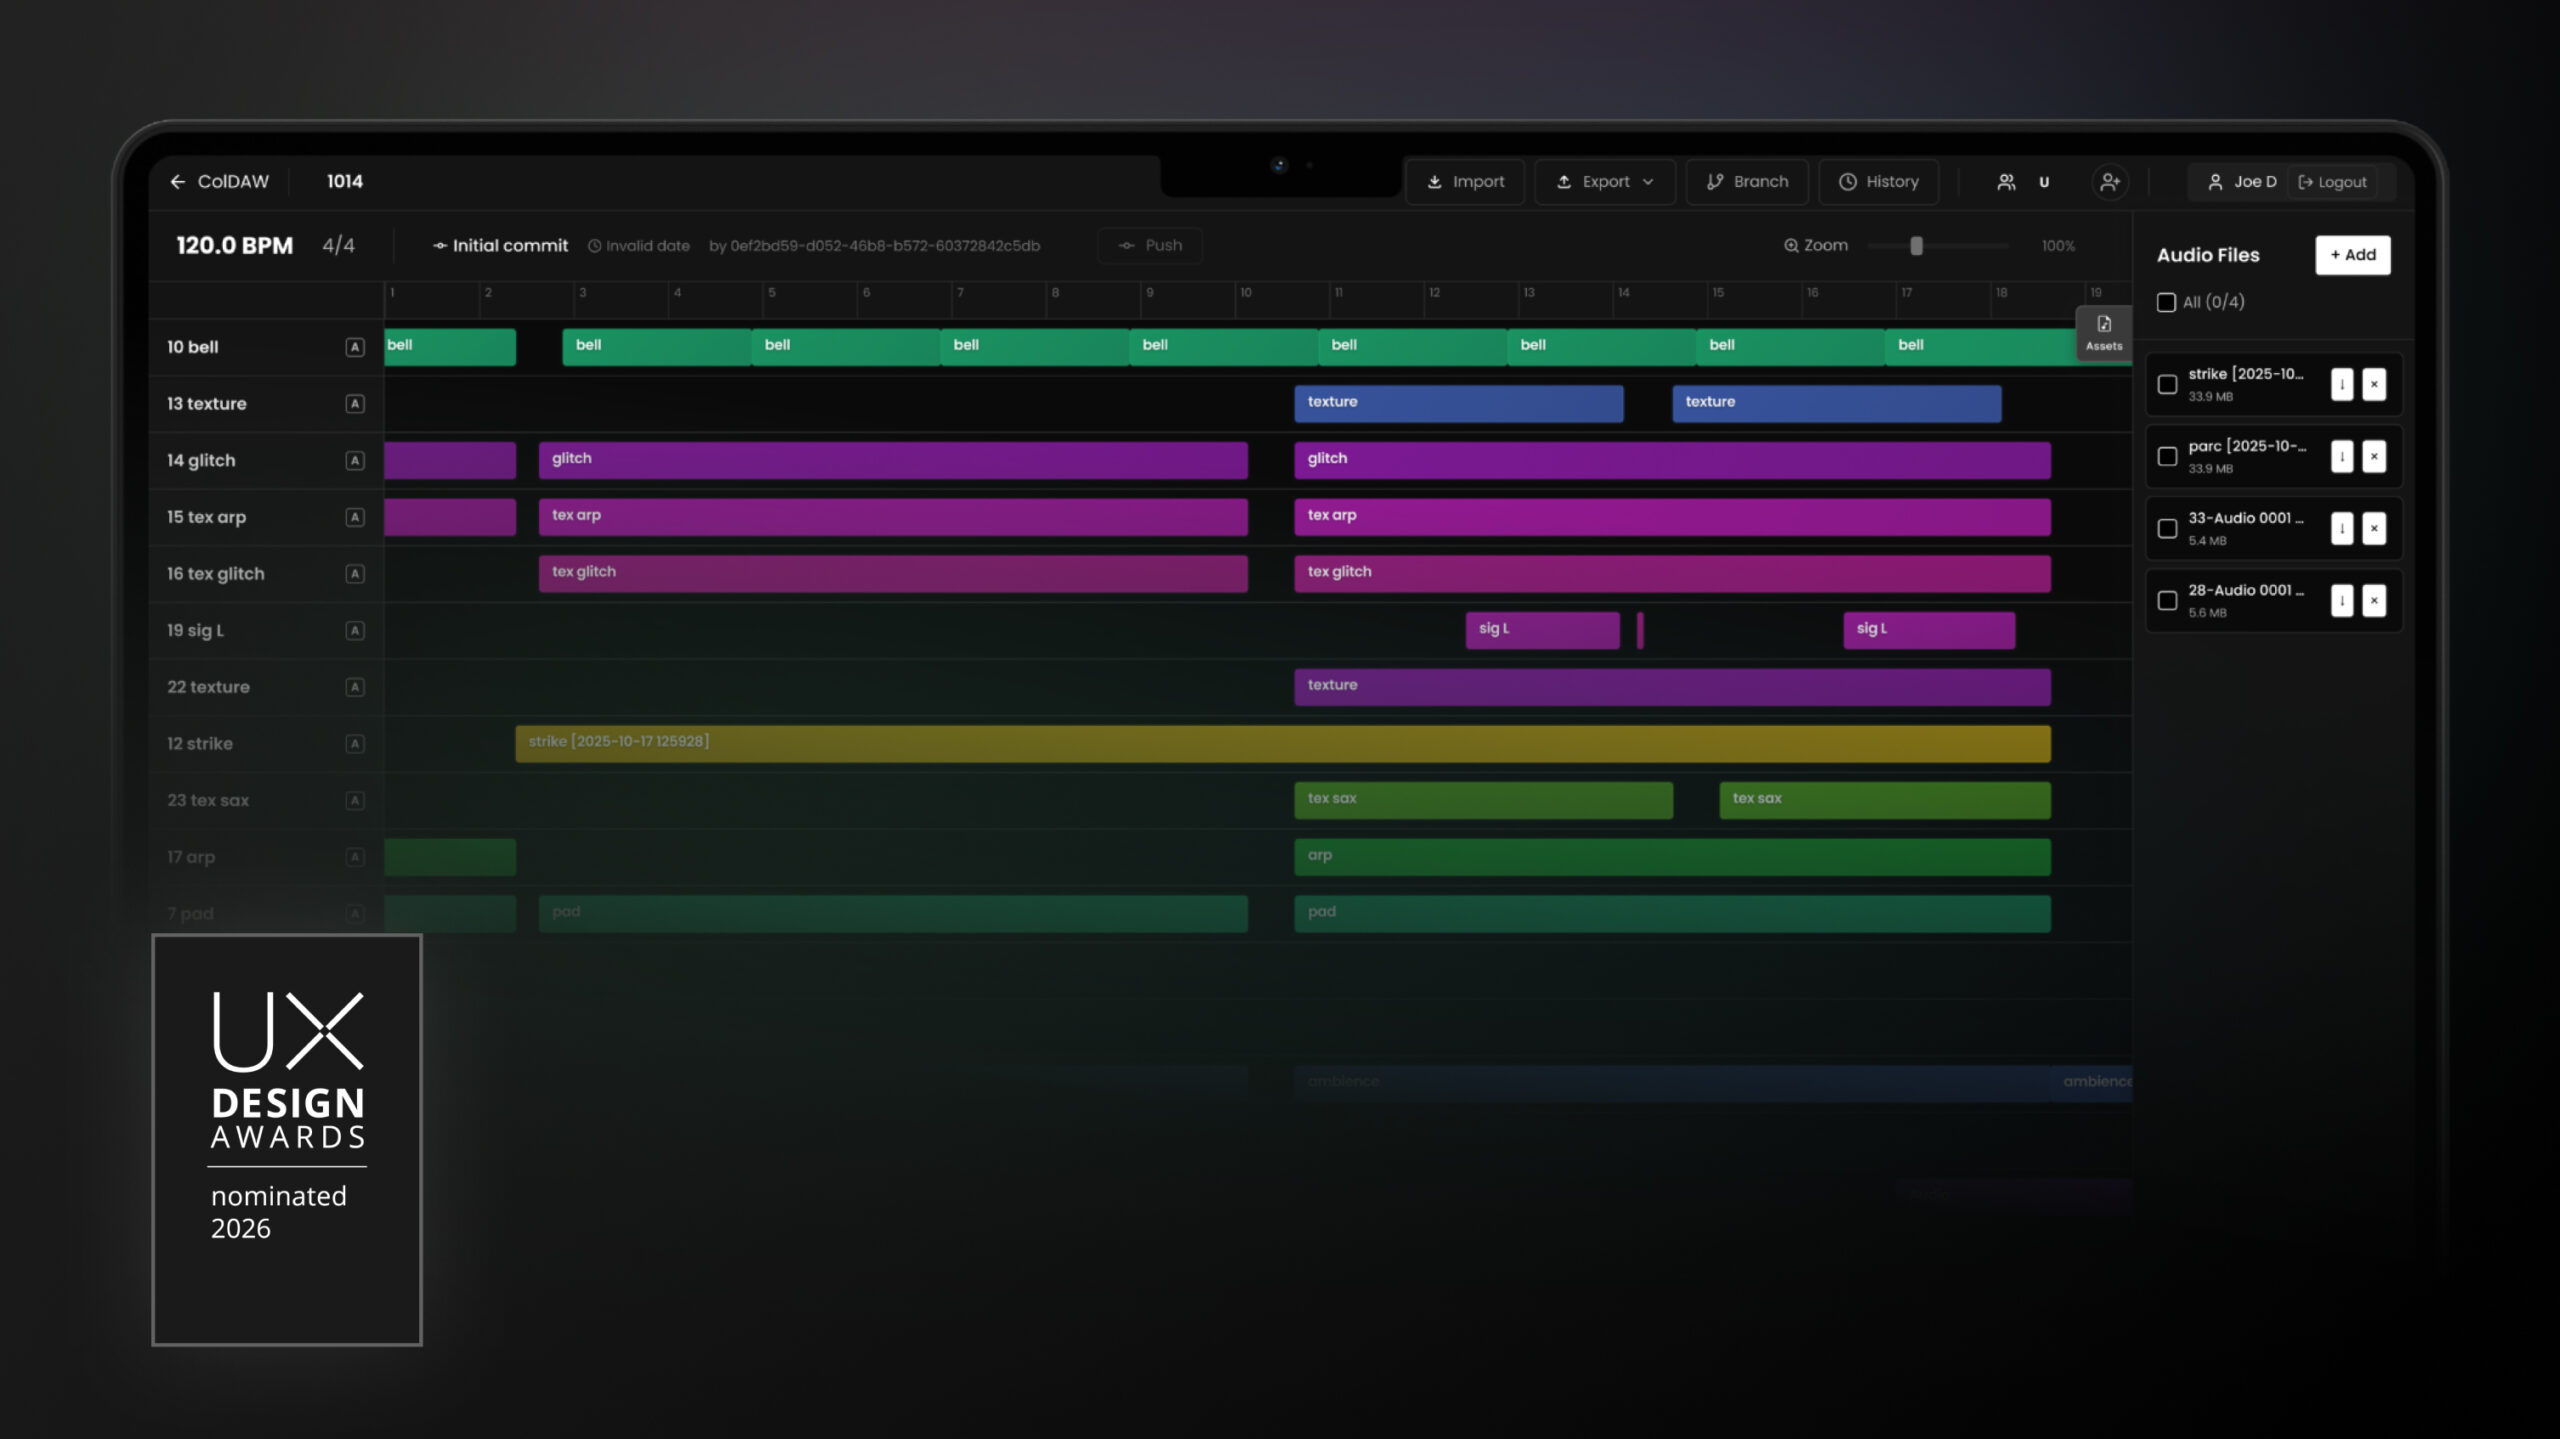Tick the 33-Audio 0001 checkbox
The image size is (2560, 1439).
pyautogui.click(x=2167, y=529)
